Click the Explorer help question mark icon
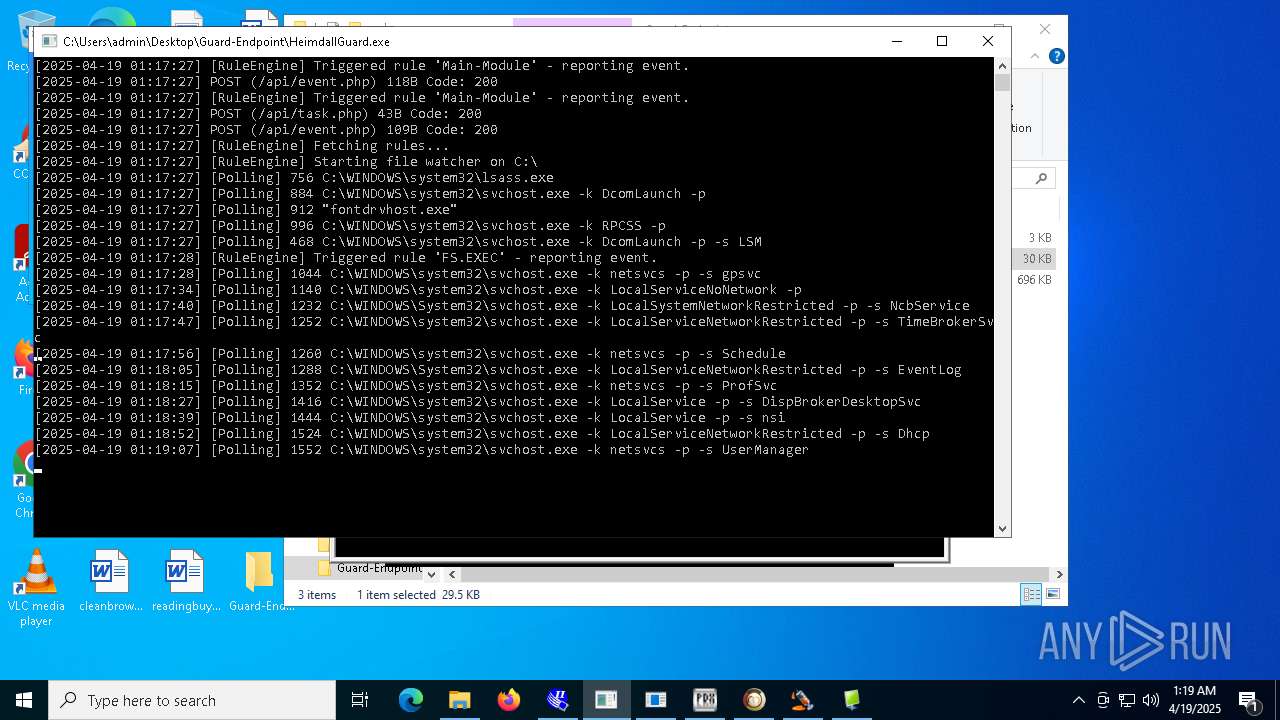 tap(1056, 56)
